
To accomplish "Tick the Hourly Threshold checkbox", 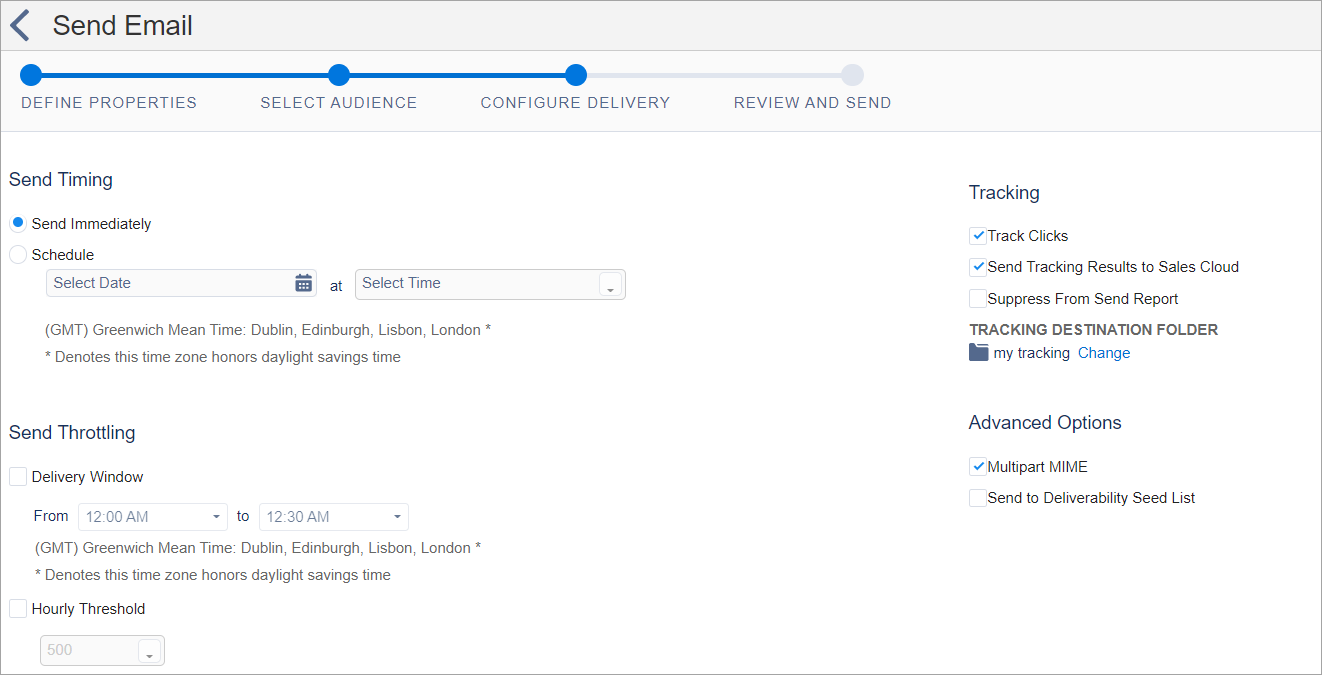I will point(18,608).
